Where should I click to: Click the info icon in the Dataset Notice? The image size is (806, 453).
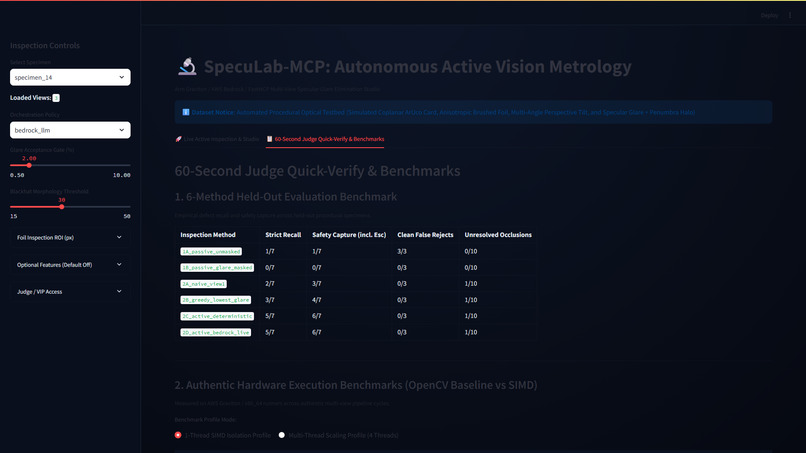[186, 112]
